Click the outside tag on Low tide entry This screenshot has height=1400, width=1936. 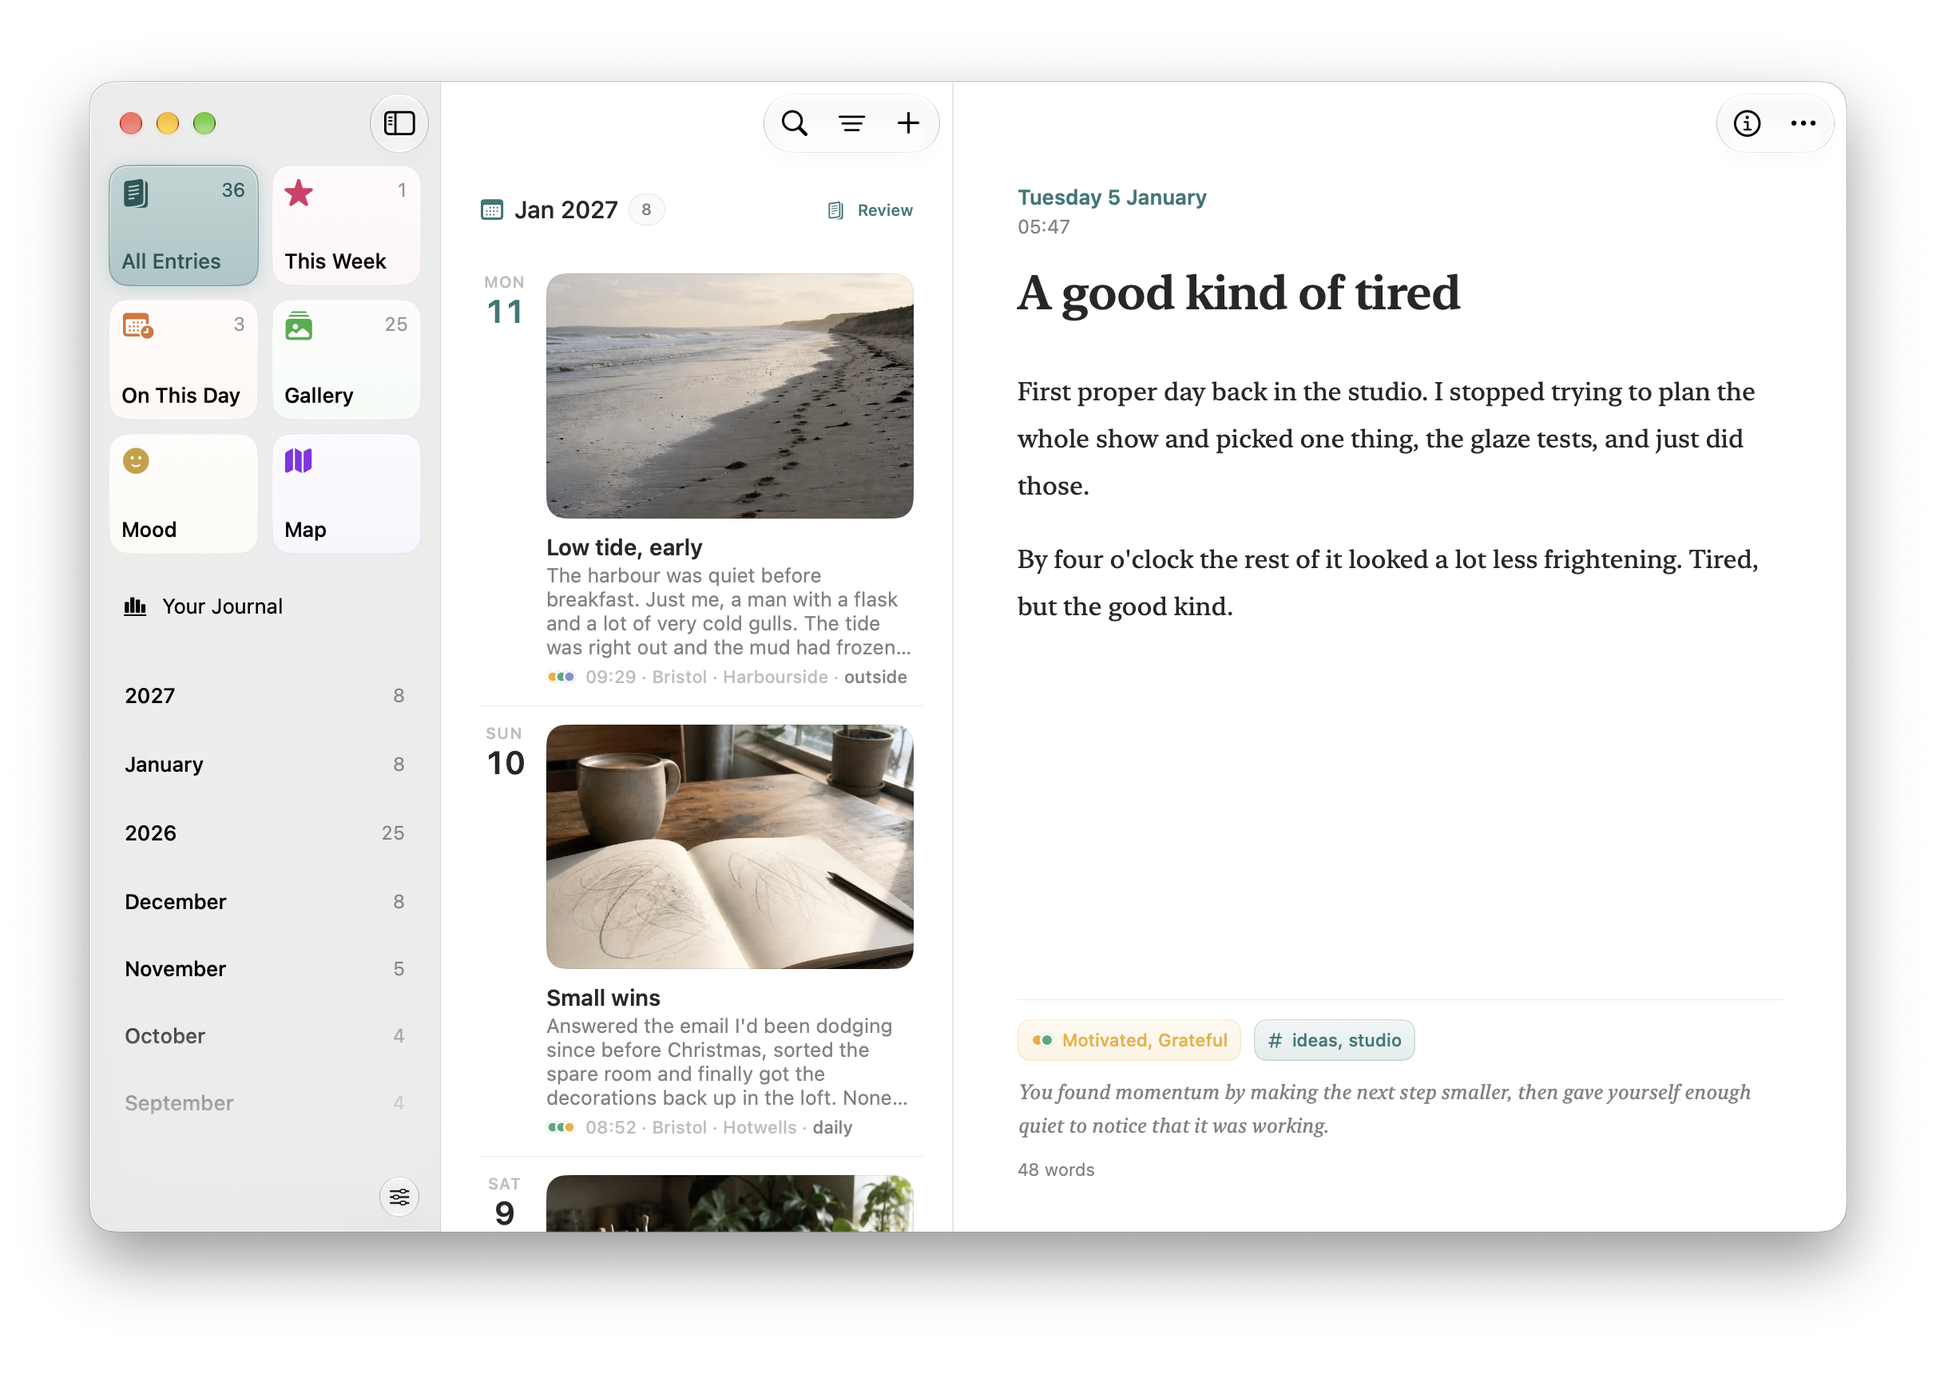[x=875, y=677]
